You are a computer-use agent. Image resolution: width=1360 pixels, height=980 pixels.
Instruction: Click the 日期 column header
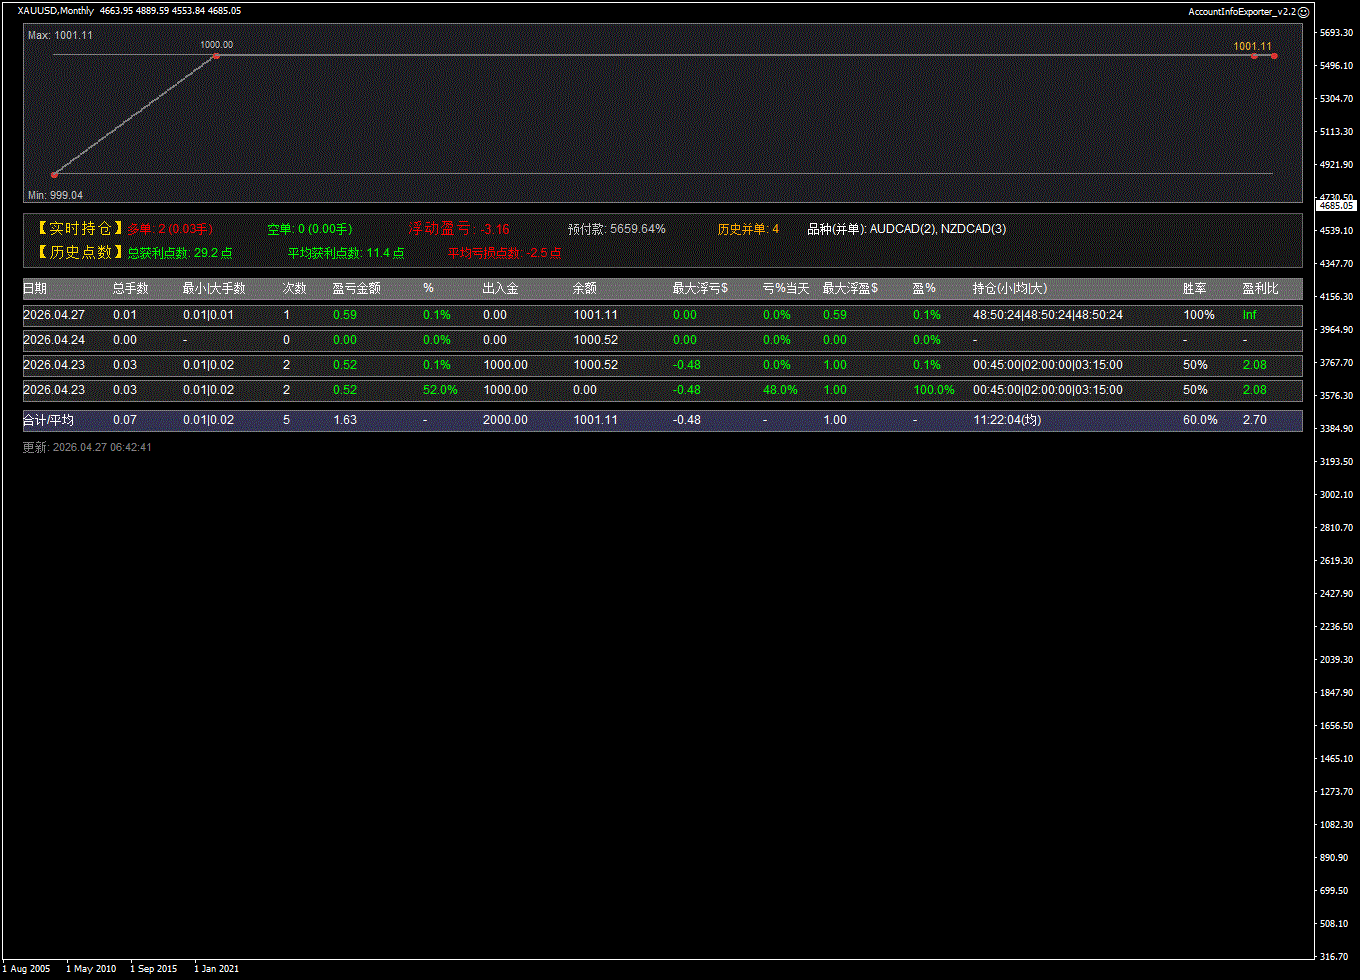35,289
